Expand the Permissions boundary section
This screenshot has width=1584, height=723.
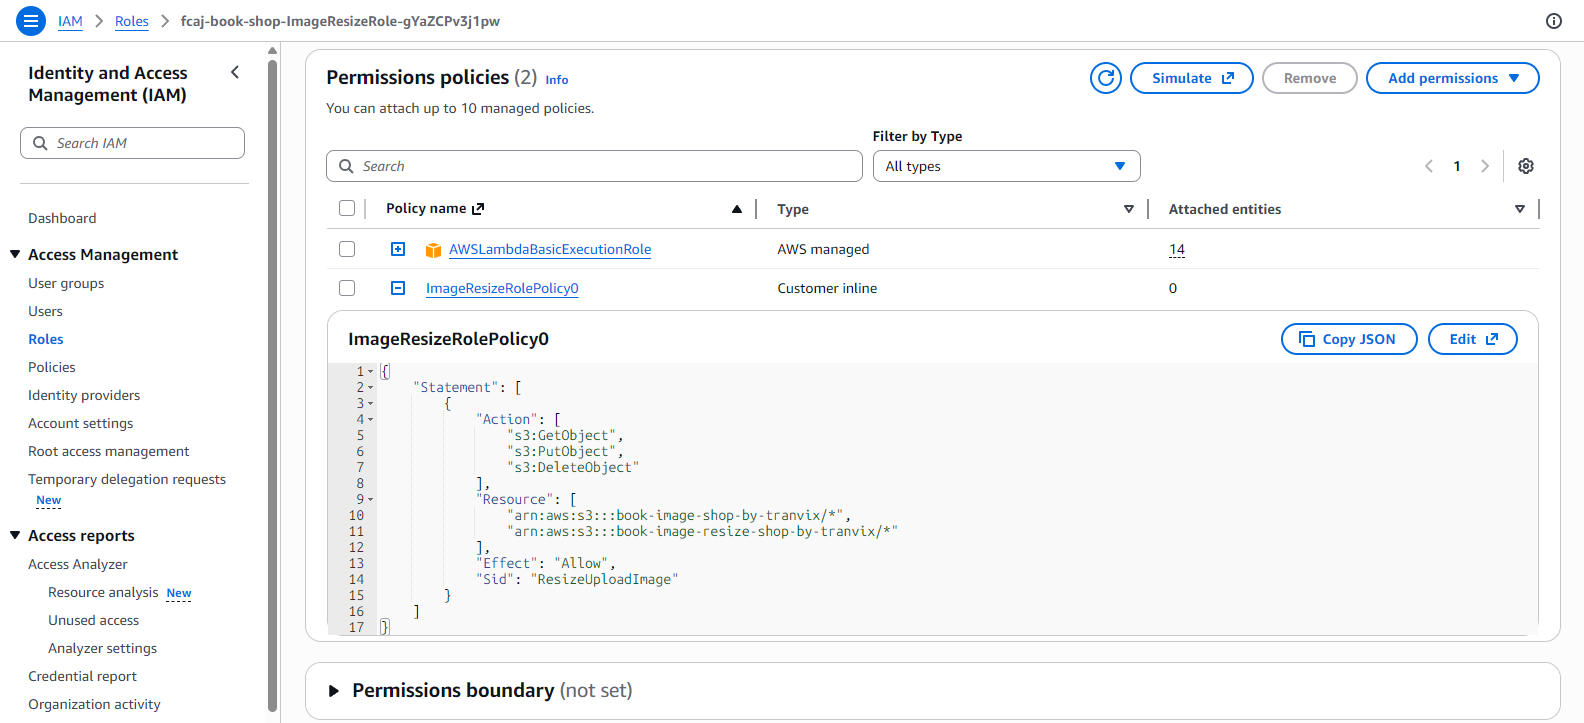tap(334, 691)
